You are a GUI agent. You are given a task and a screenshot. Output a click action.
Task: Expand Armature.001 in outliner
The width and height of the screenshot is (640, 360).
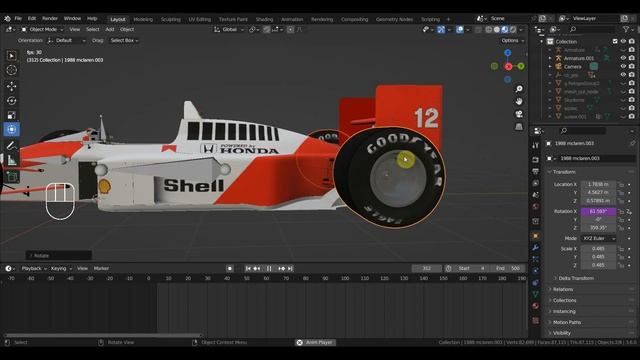click(x=550, y=58)
